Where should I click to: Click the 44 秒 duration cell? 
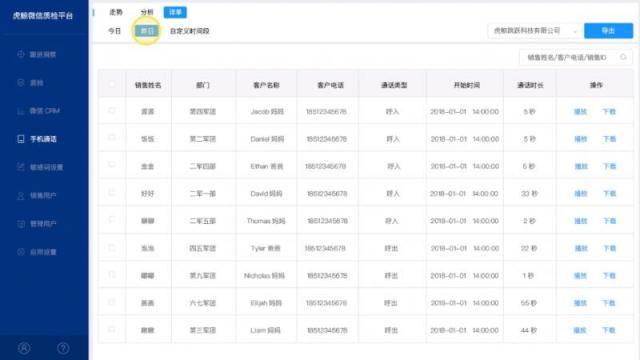tap(529, 330)
